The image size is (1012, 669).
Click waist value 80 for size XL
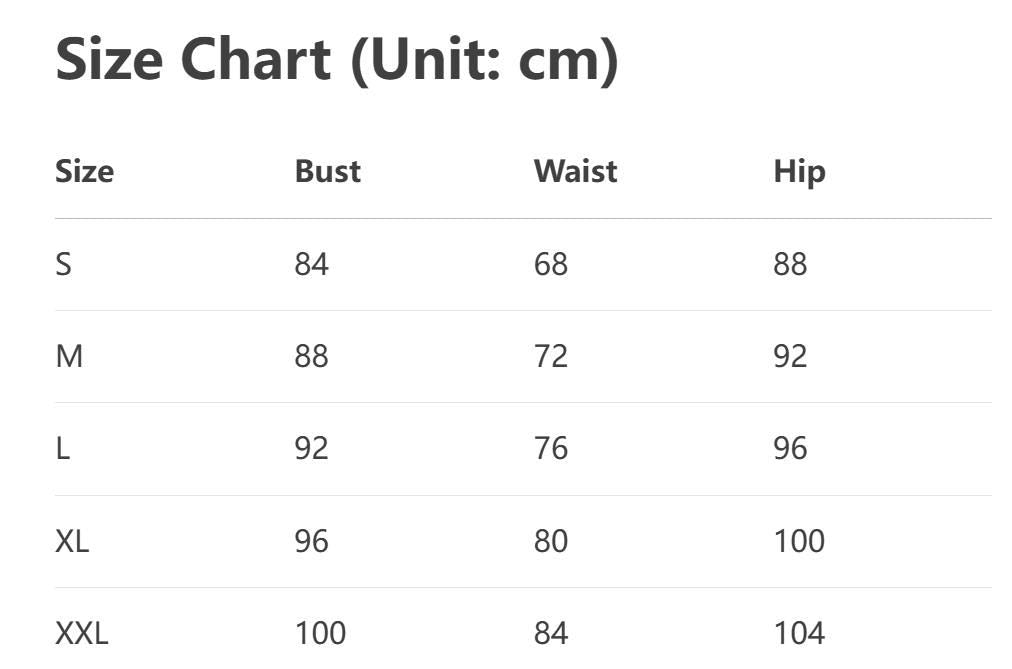point(551,541)
